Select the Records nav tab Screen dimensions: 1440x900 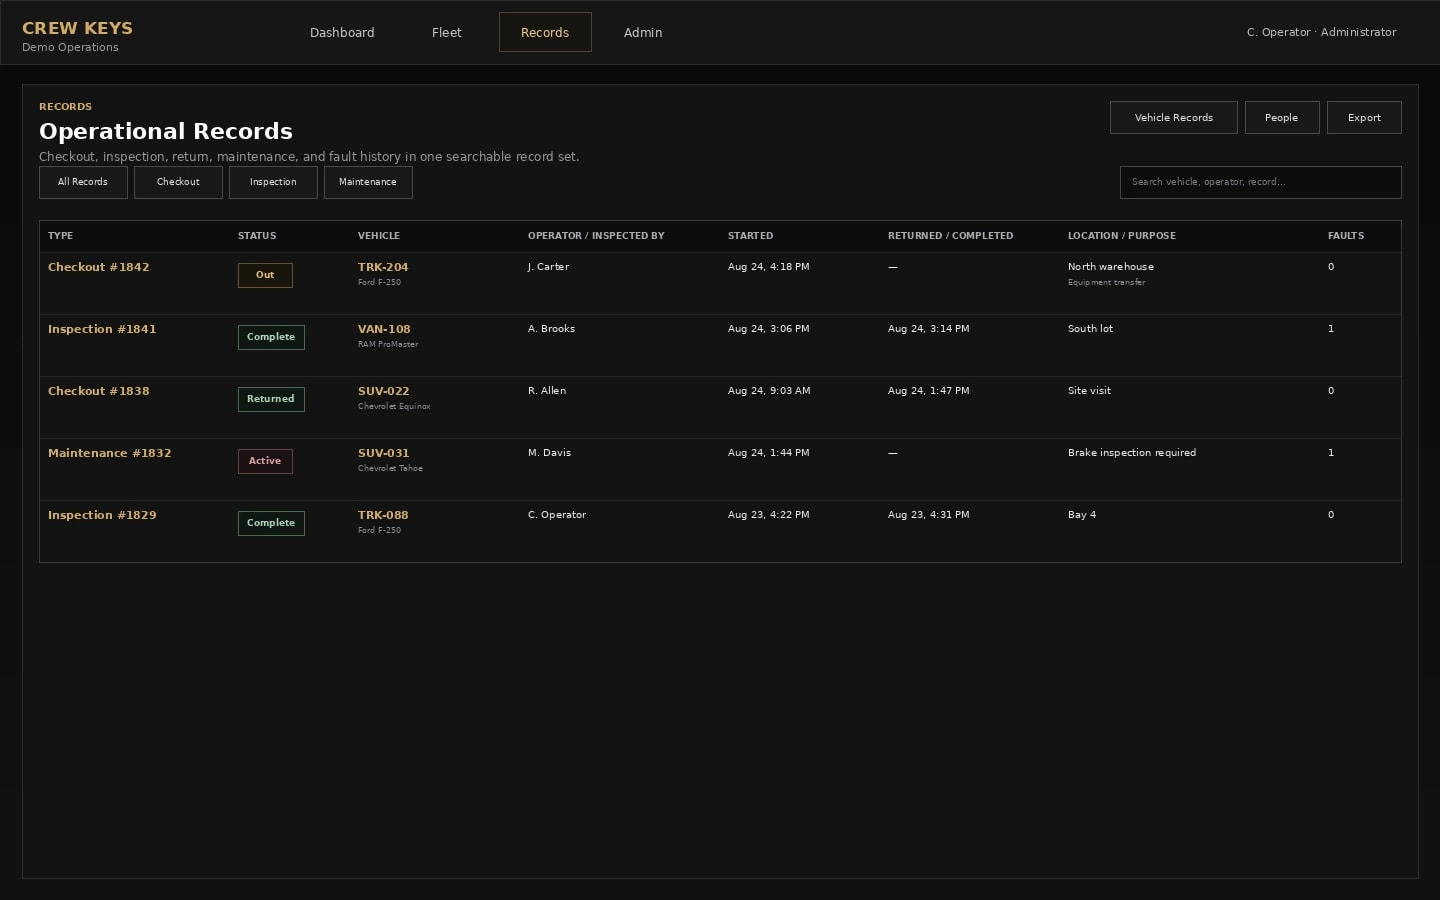click(x=545, y=32)
